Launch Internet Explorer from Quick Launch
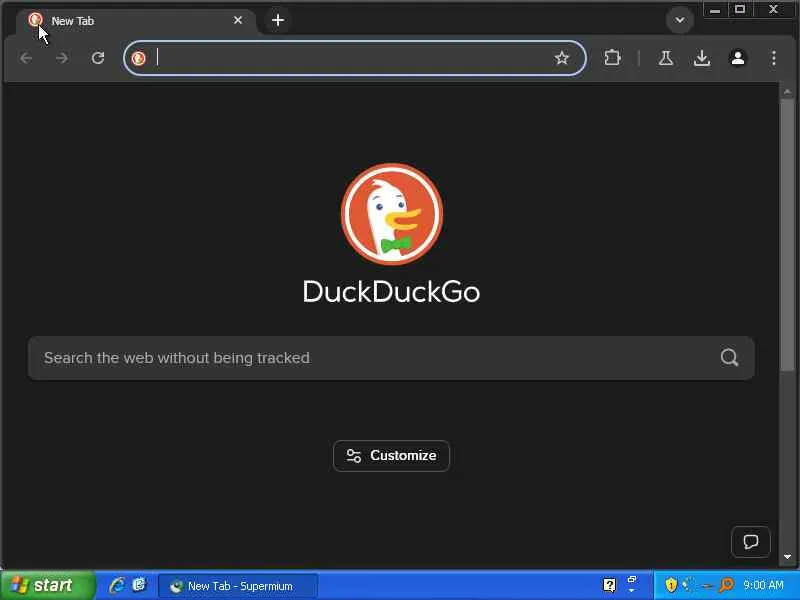 coord(117,585)
